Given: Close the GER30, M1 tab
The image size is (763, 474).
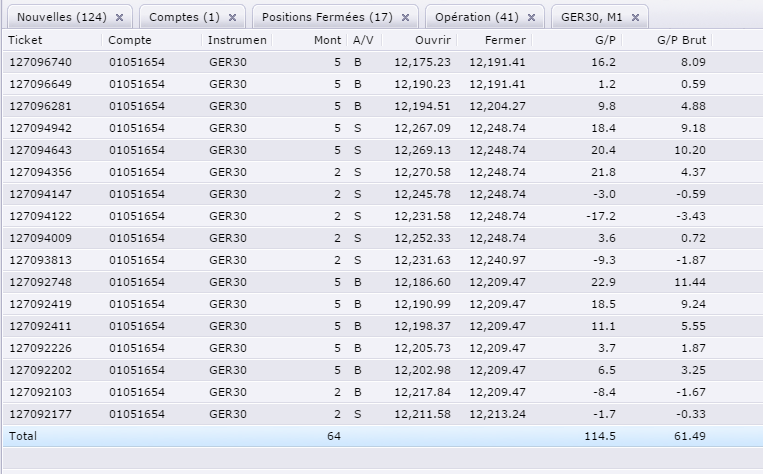Looking at the screenshot, I should click(x=636, y=18).
